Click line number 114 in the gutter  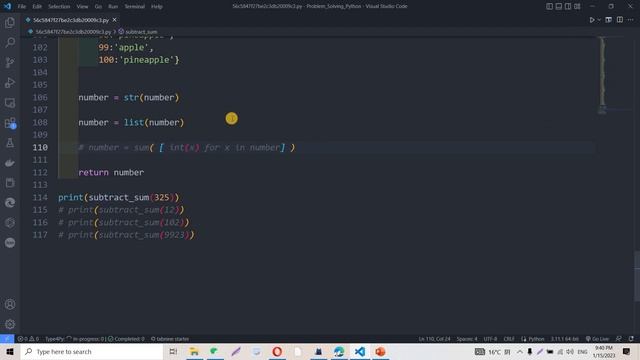pos(40,198)
